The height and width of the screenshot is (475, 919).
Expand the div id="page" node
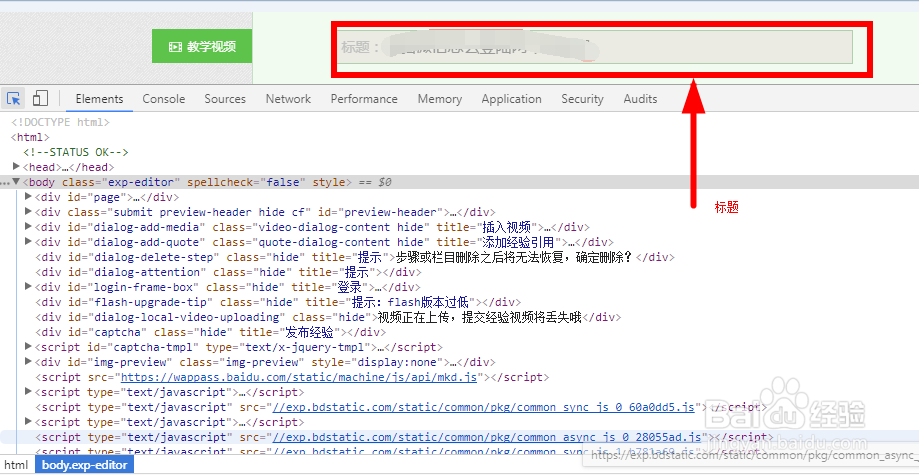point(28,196)
